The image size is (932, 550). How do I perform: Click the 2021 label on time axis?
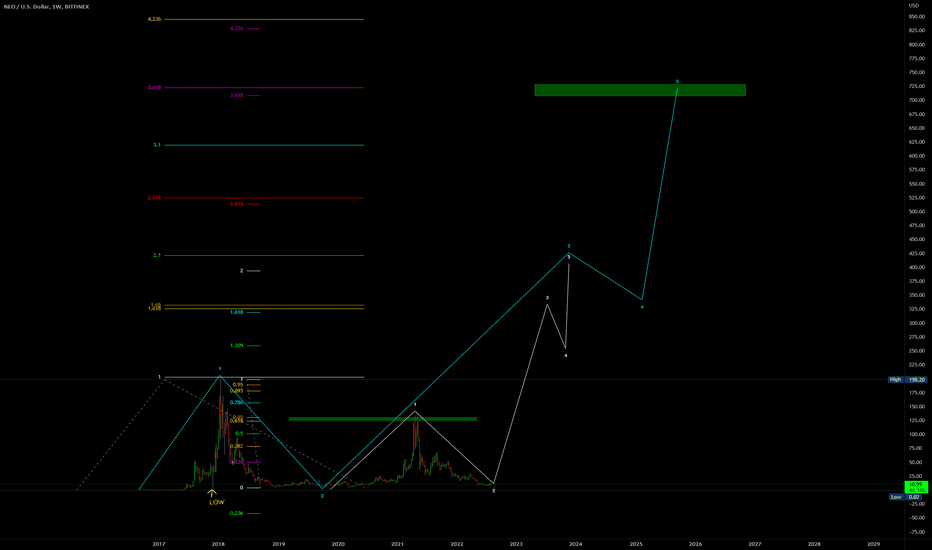click(397, 544)
